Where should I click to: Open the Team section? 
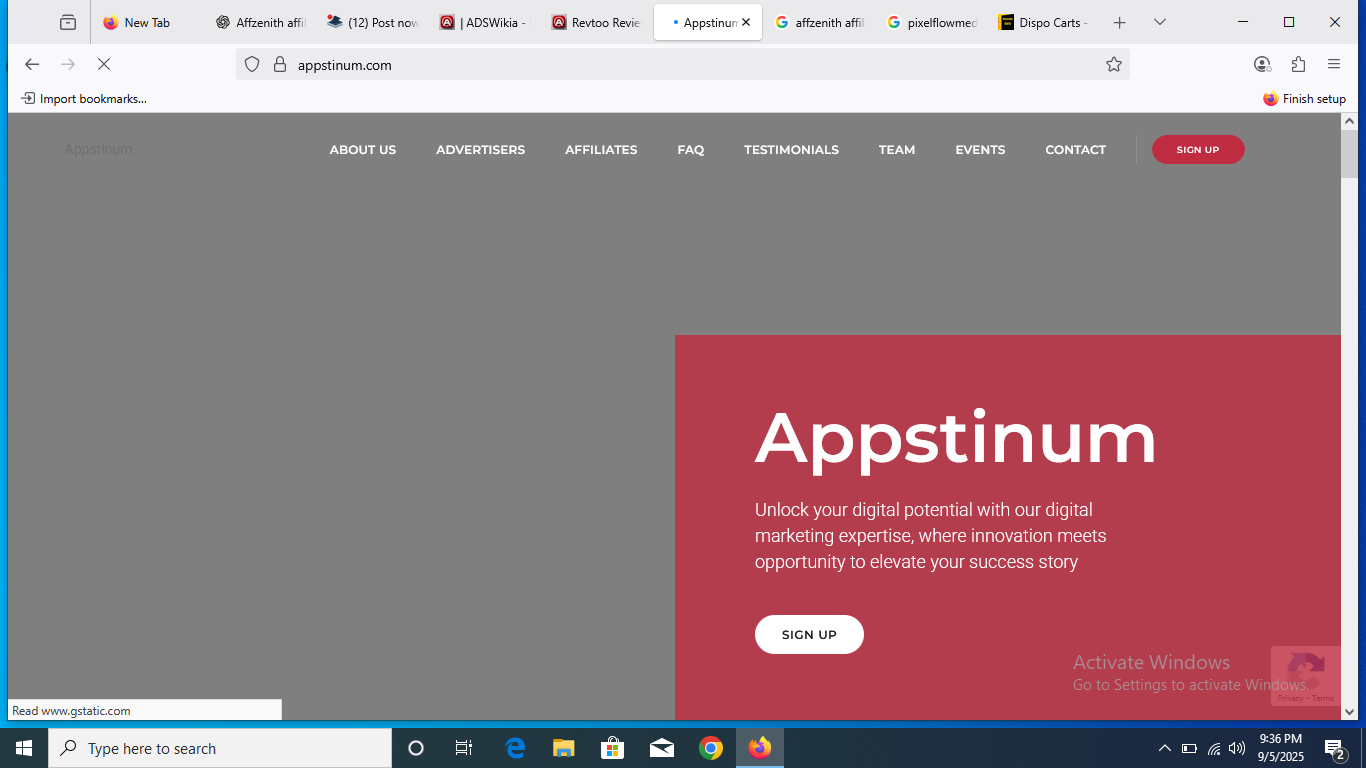[x=897, y=150]
